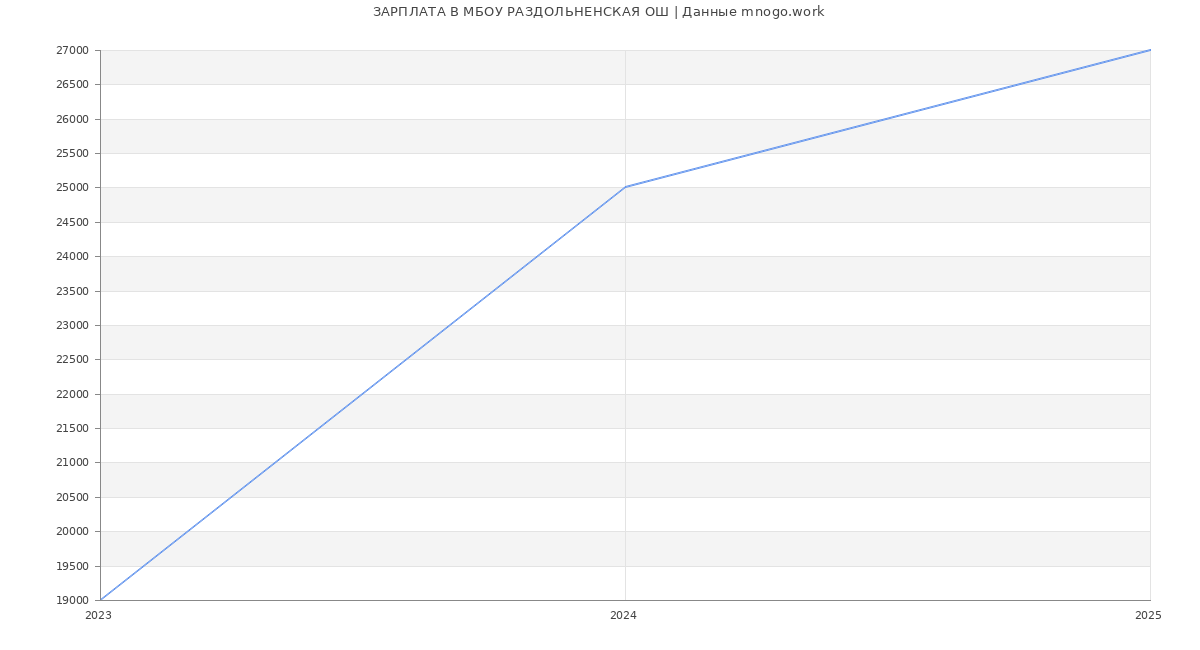Click the 26000 y-axis label
Viewport: 1200px width, 650px height.
[x=72, y=120]
